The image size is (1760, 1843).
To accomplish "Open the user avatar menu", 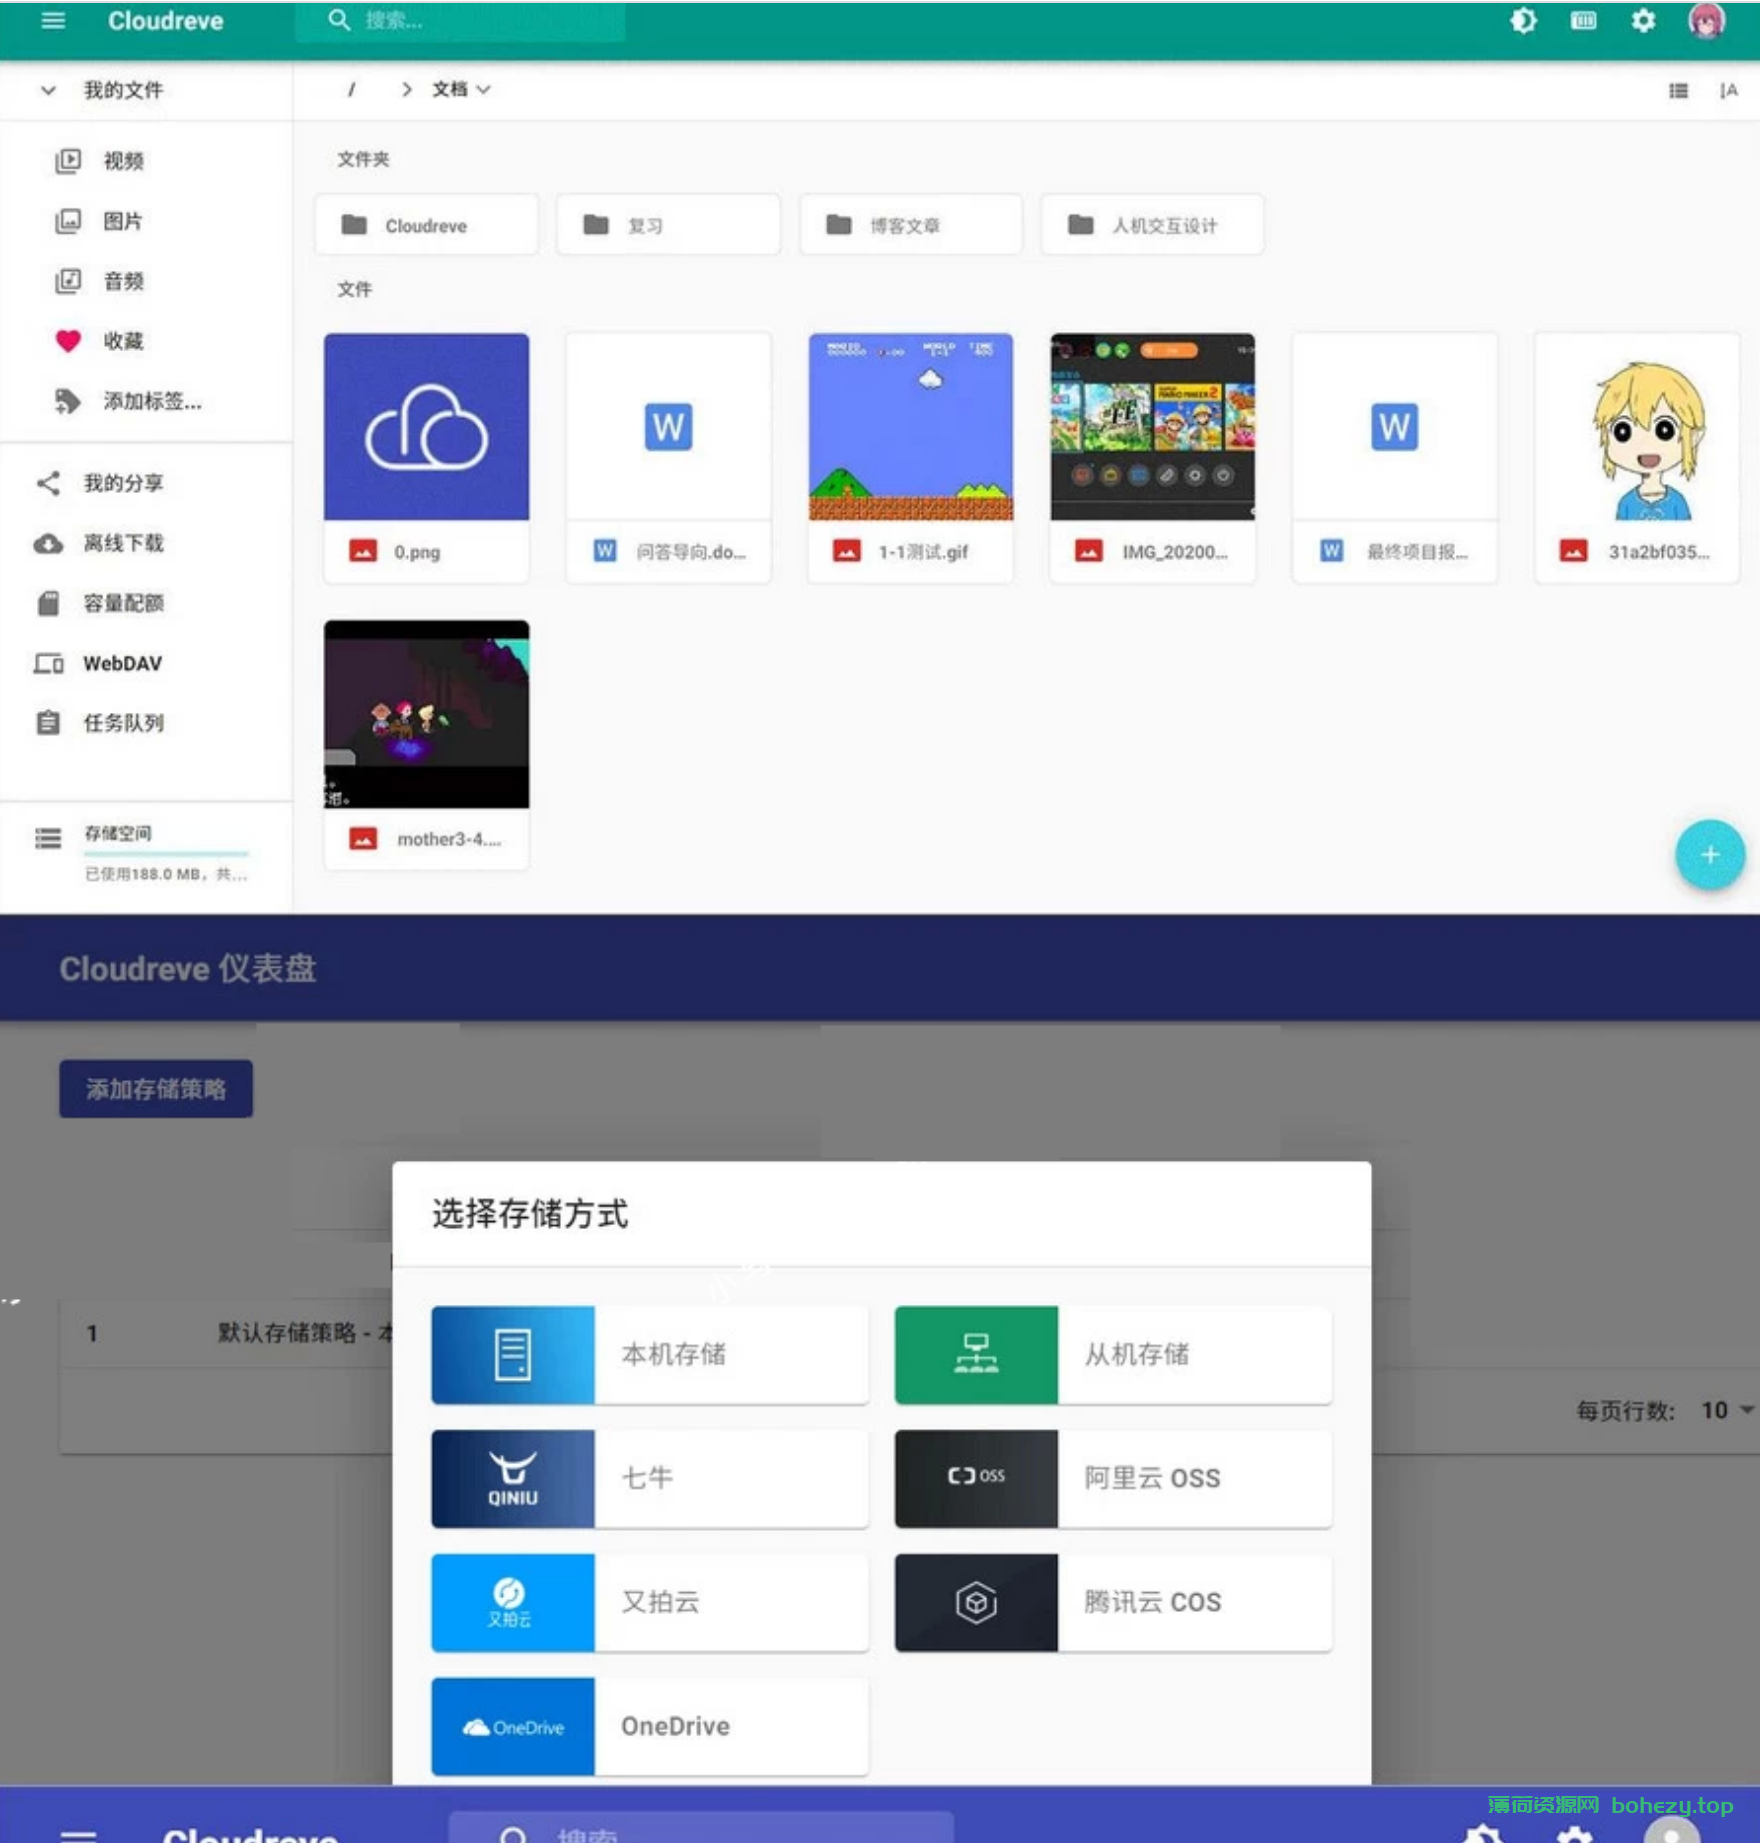I will (x=1706, y=21).
